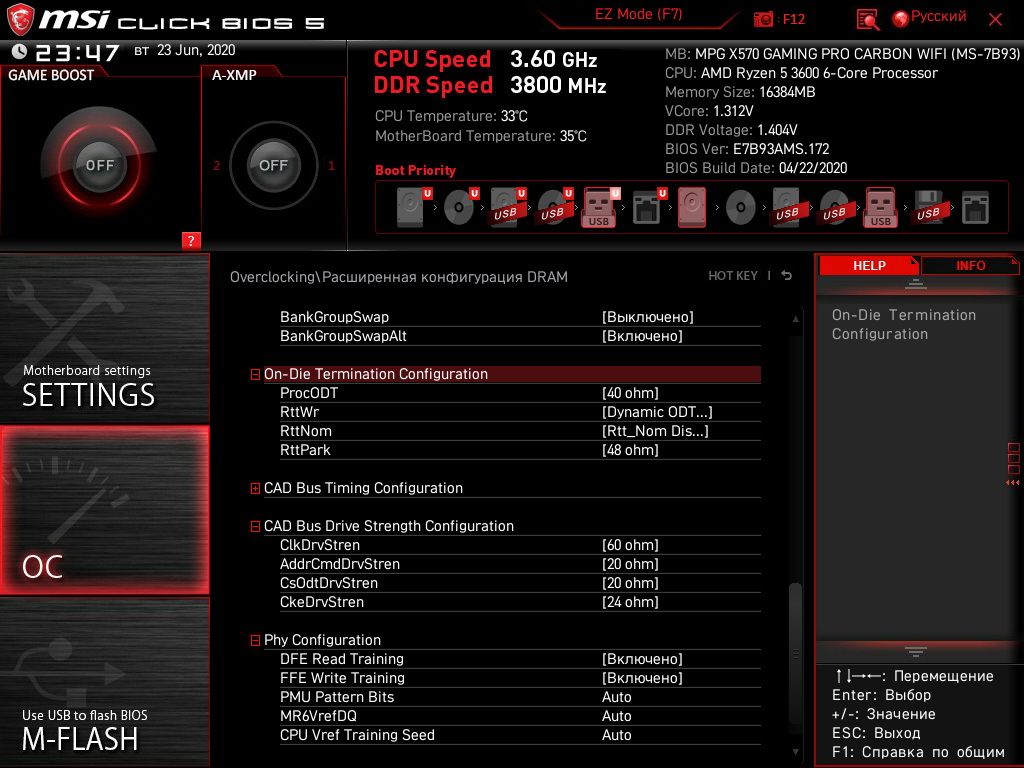
Task: Click the clock showing 23:47
Action: (77, 52)
